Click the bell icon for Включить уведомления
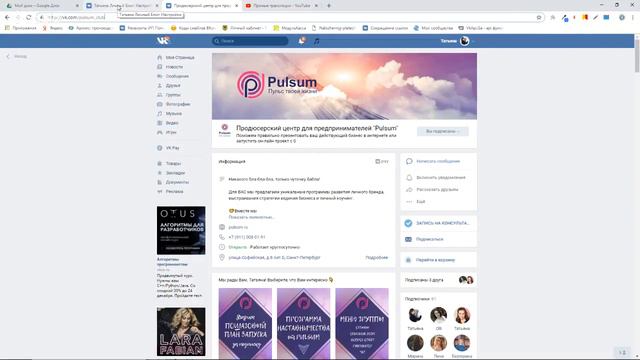 (x=409, y=178)
